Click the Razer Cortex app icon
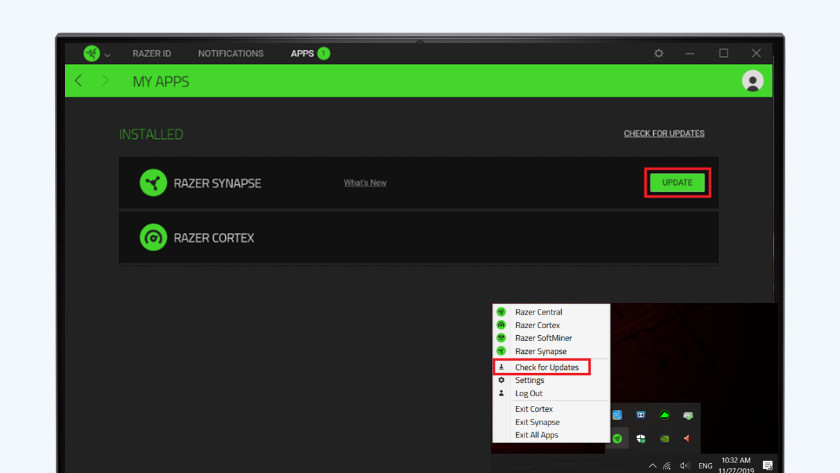The height and width of the screenshot is (473, 840). coord(153,238)
